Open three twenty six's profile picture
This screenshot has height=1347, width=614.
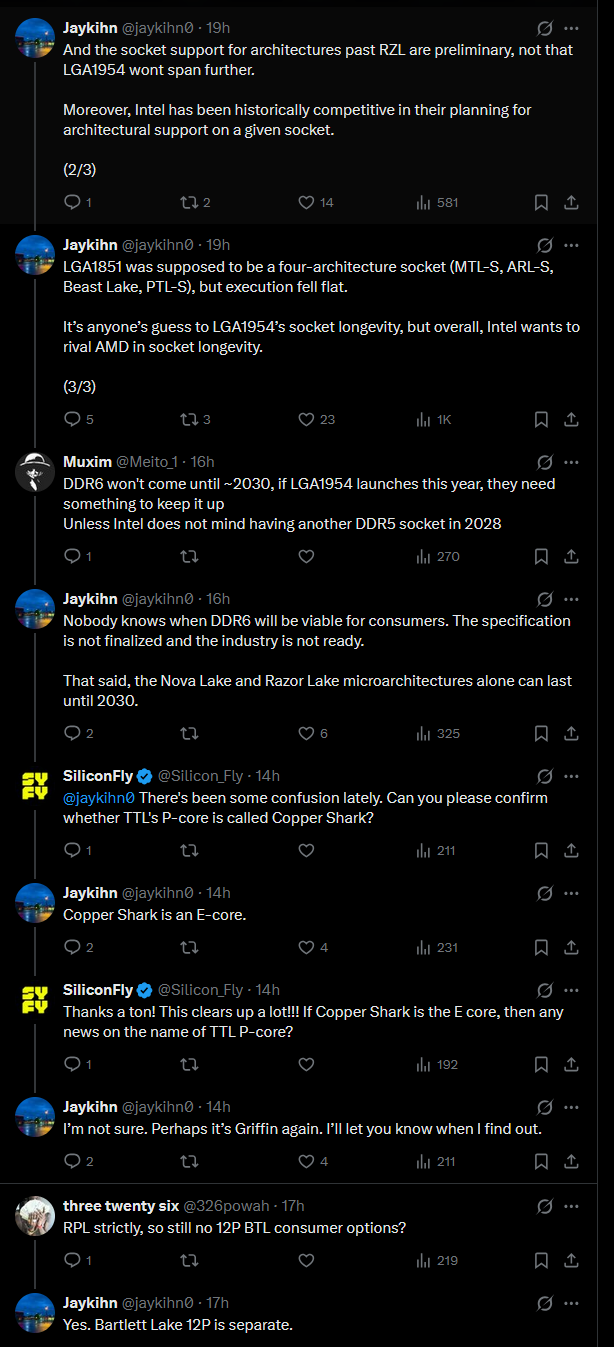35,1215
